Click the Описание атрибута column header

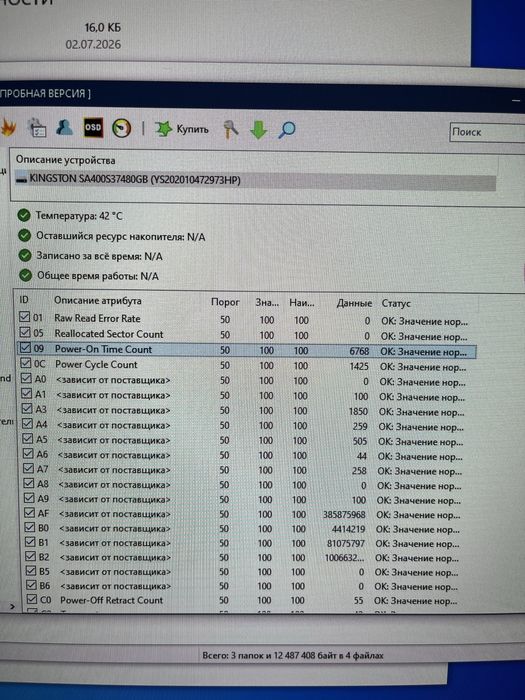click(98, 300)
